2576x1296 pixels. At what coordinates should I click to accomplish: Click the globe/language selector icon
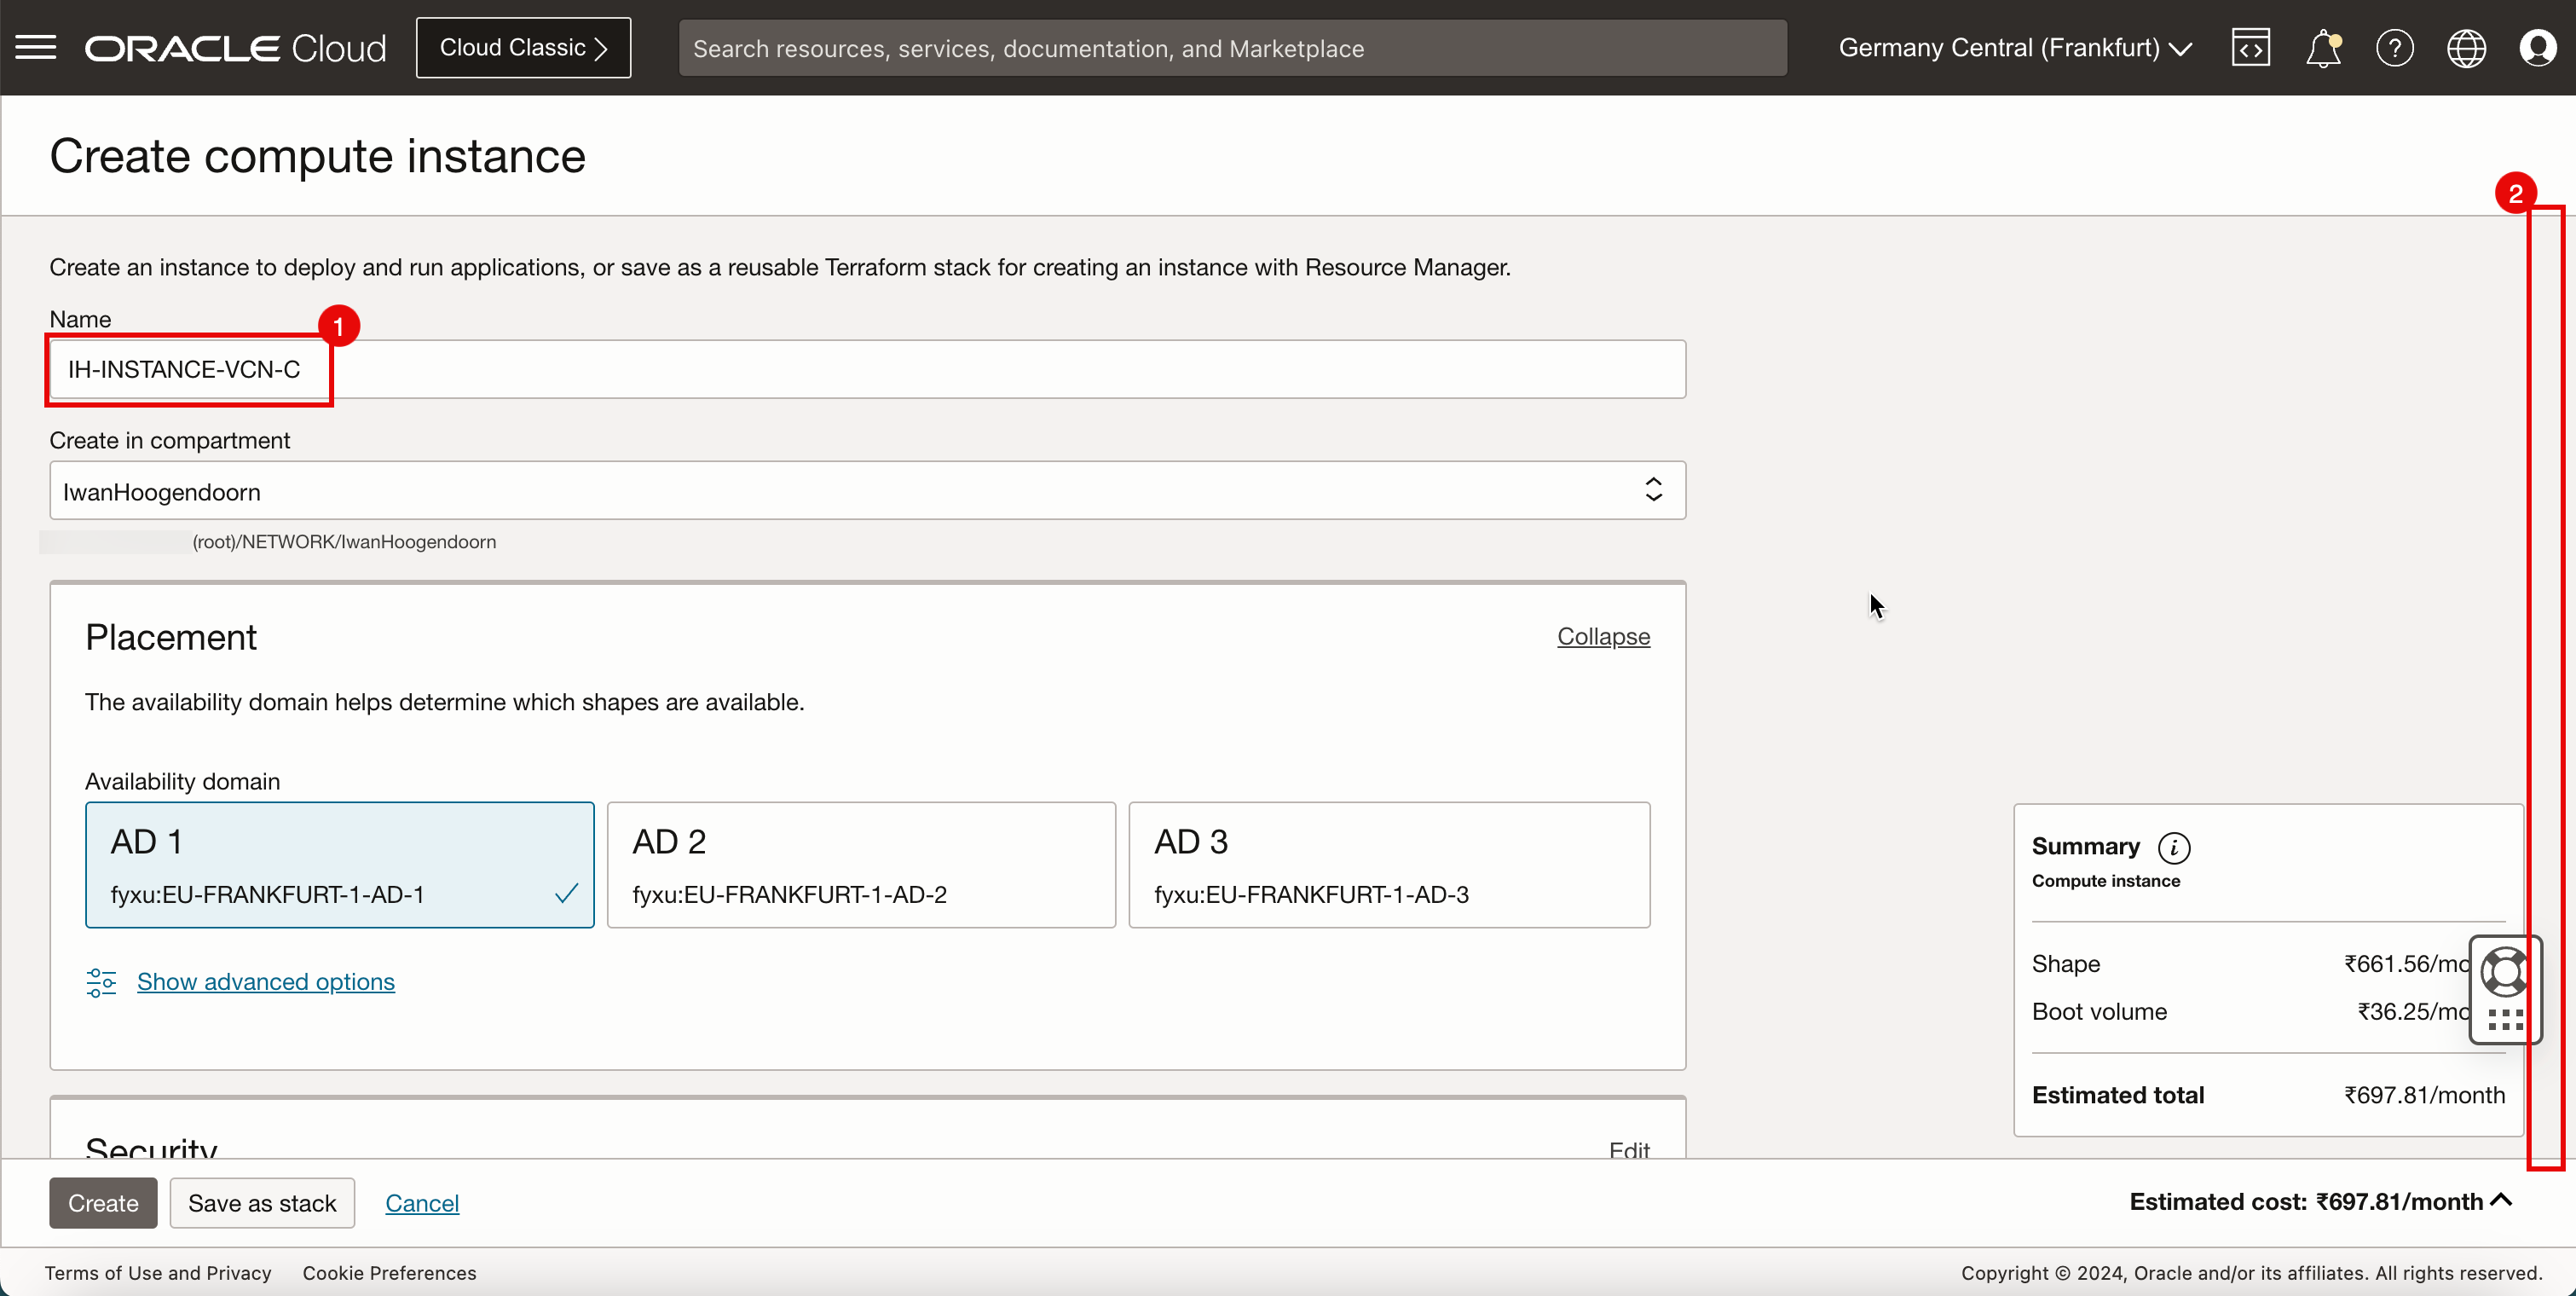[x=2465, y=48]
